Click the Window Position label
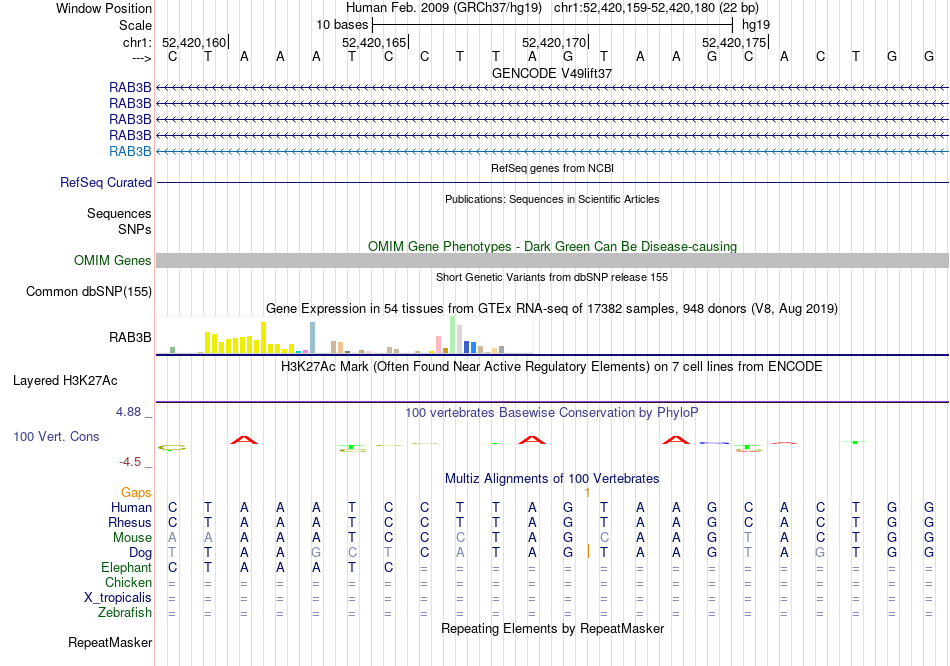Viewport: 950px width, 666px height. (104, 8)
